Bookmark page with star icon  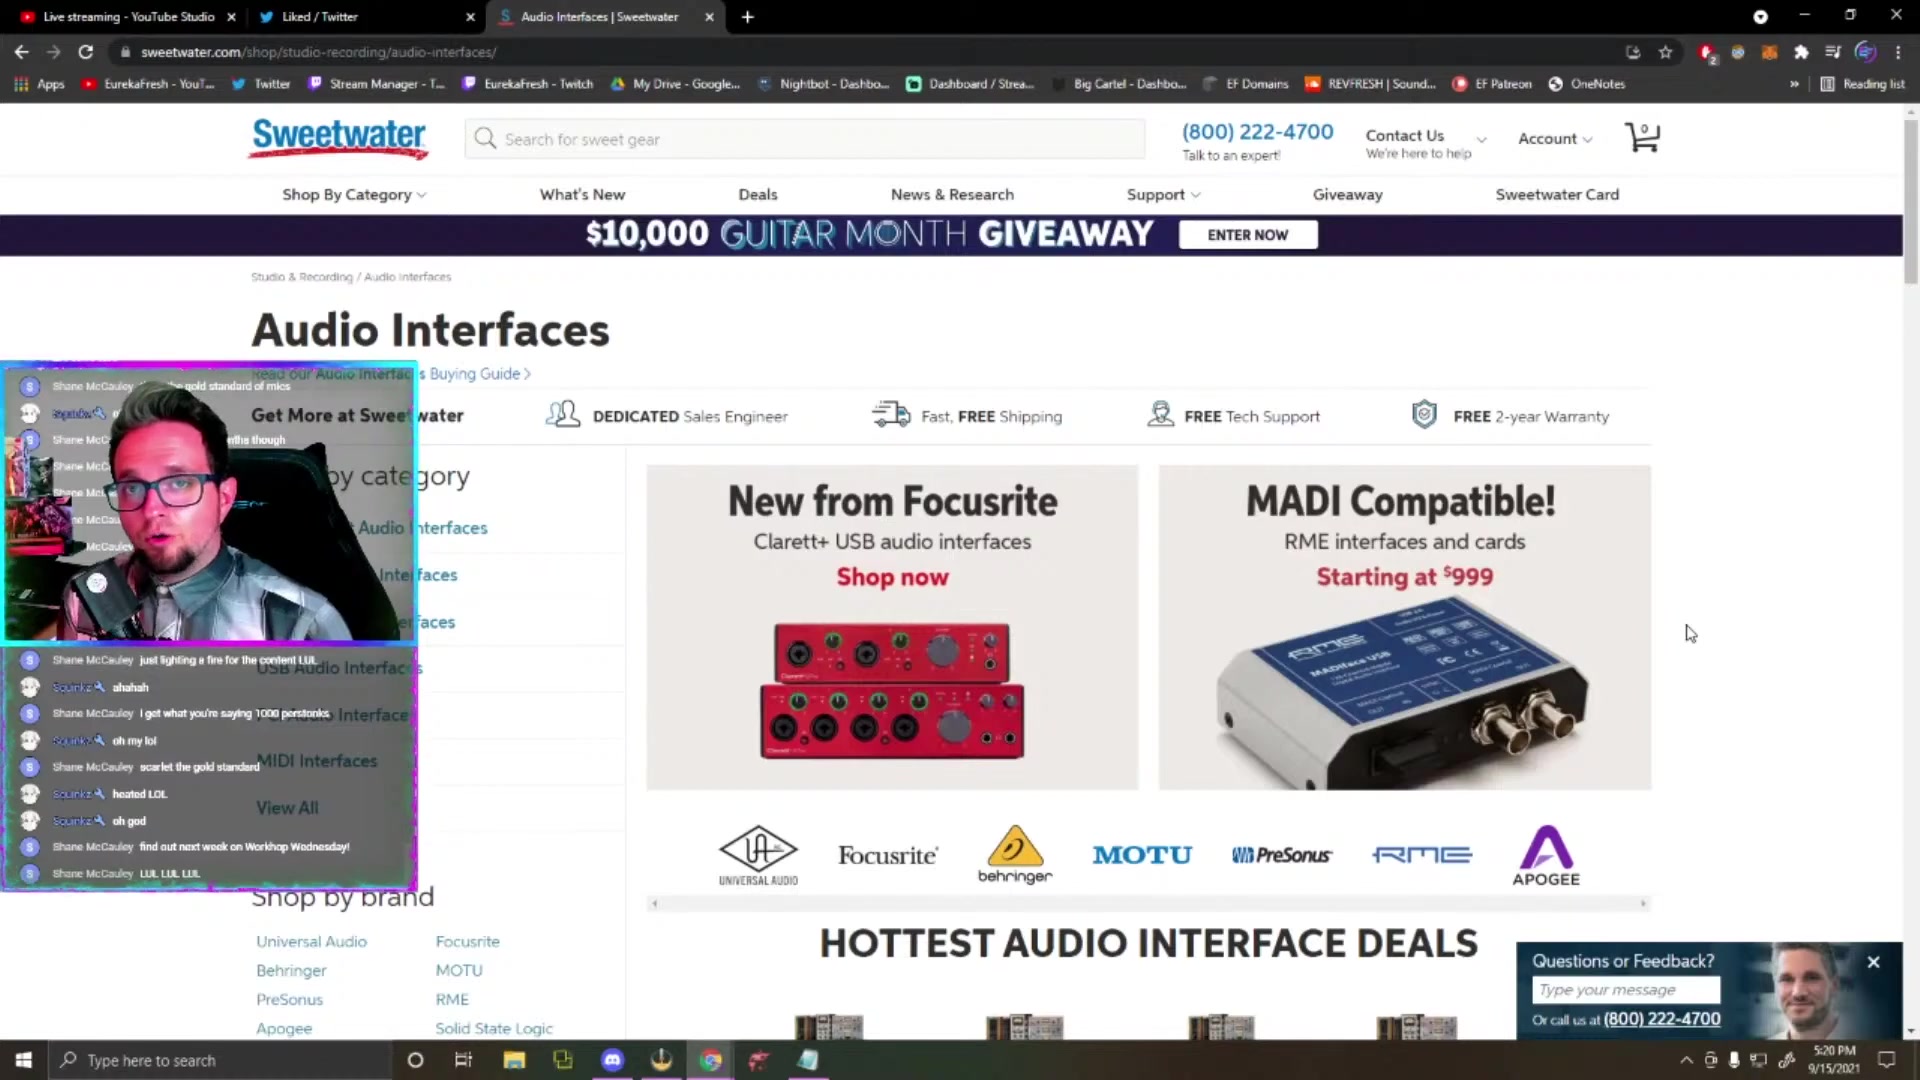pos(1665,52)
